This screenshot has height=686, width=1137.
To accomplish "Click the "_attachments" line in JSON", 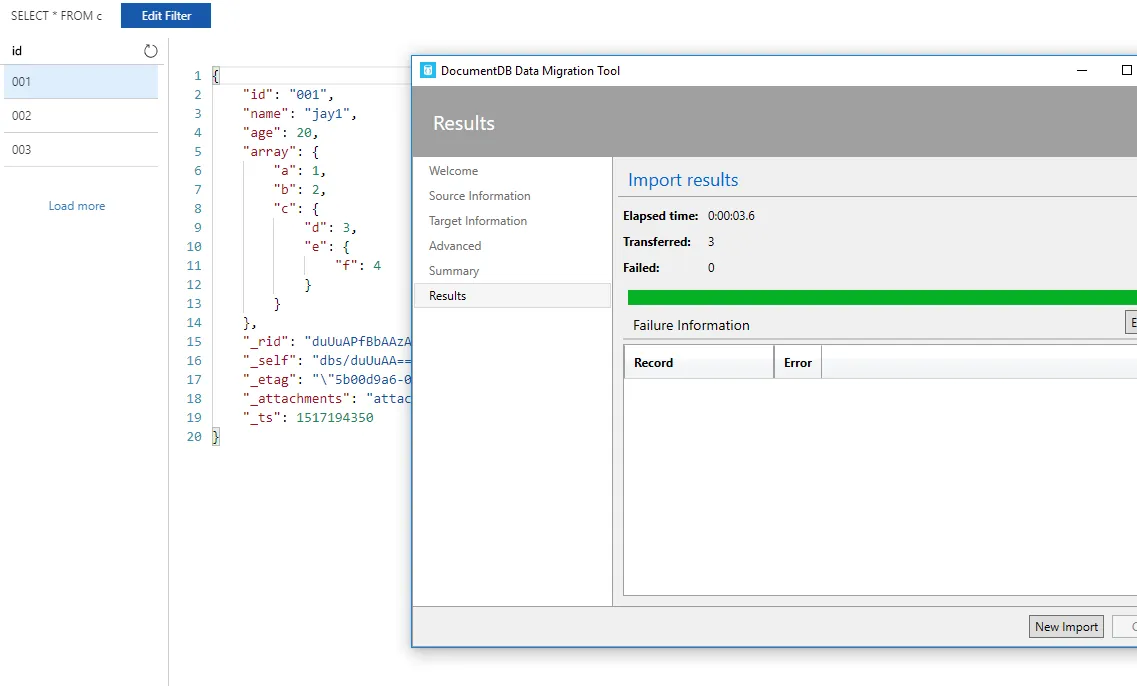I will 327,399.
